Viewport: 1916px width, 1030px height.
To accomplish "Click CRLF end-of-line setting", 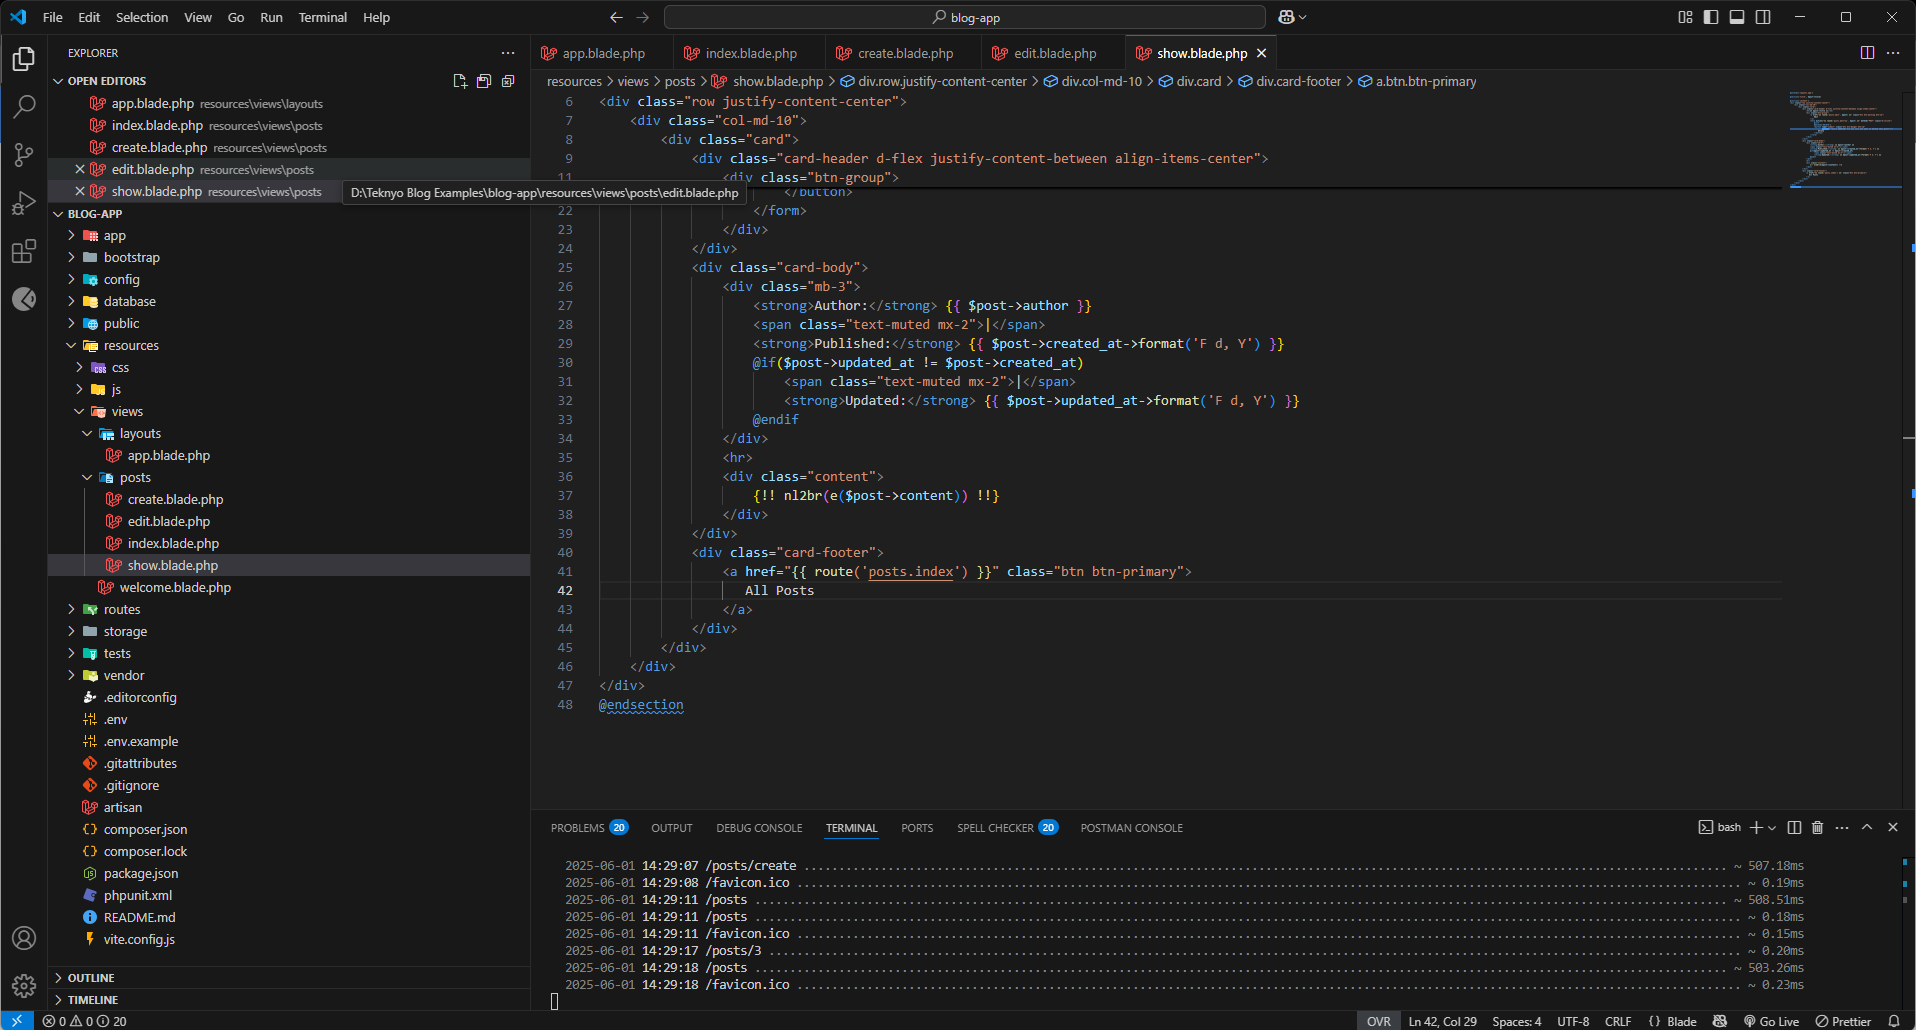I will pyautogui.click(x=1618, y=1021).
